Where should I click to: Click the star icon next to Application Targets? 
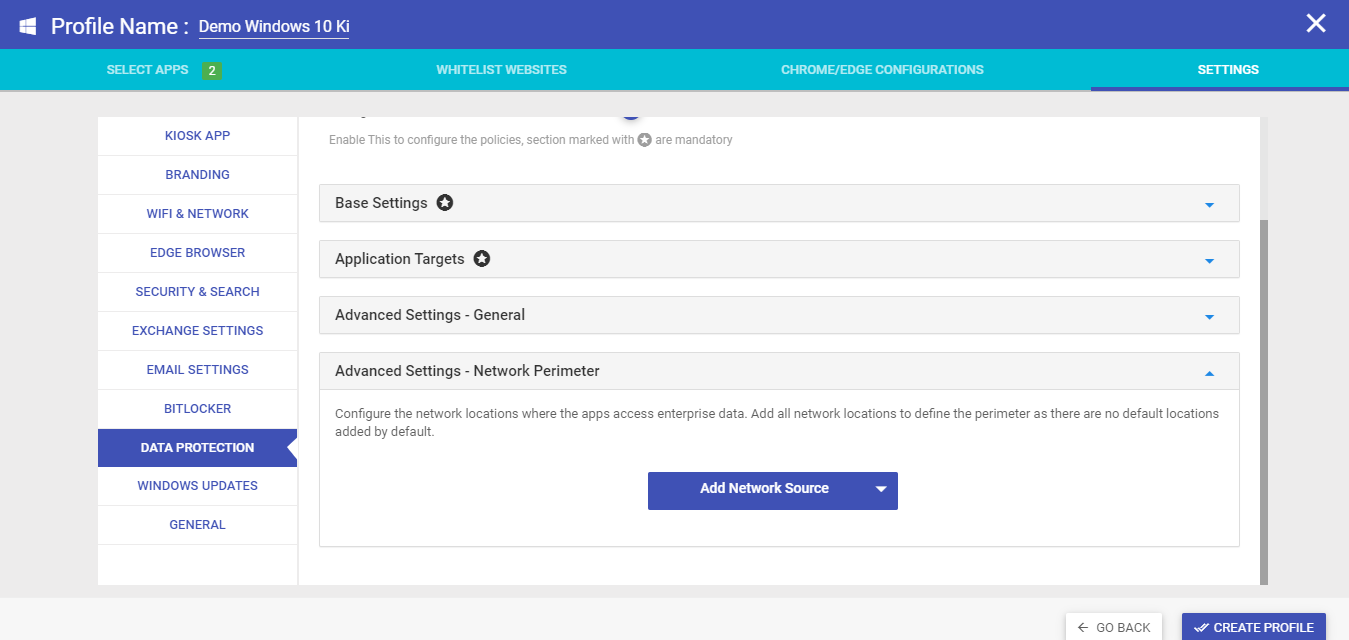coord(482,259)
